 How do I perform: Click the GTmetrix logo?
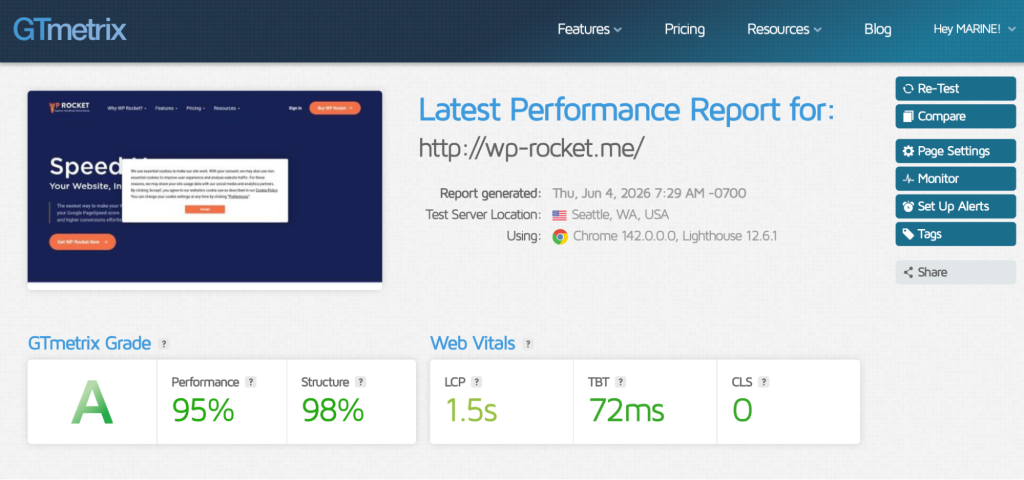(70, 29)
